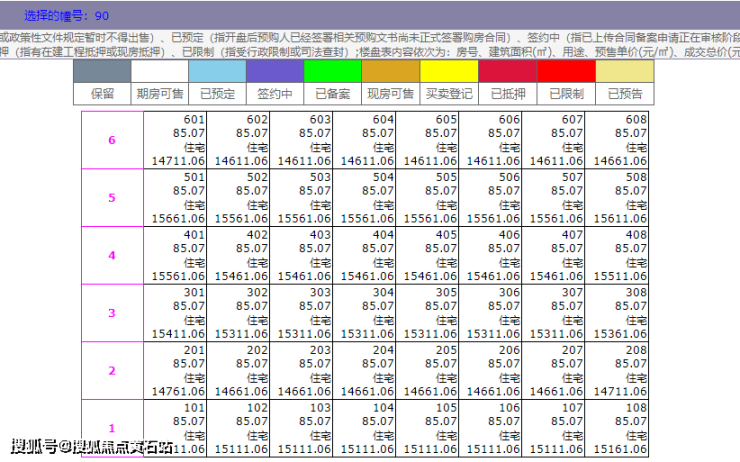Open room 507 cell

pyautogui.click(x=553, y=198)
